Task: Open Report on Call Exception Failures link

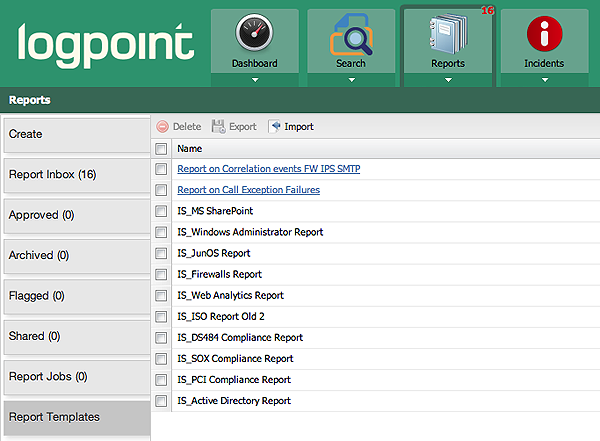Action: (x=248, y=190)
